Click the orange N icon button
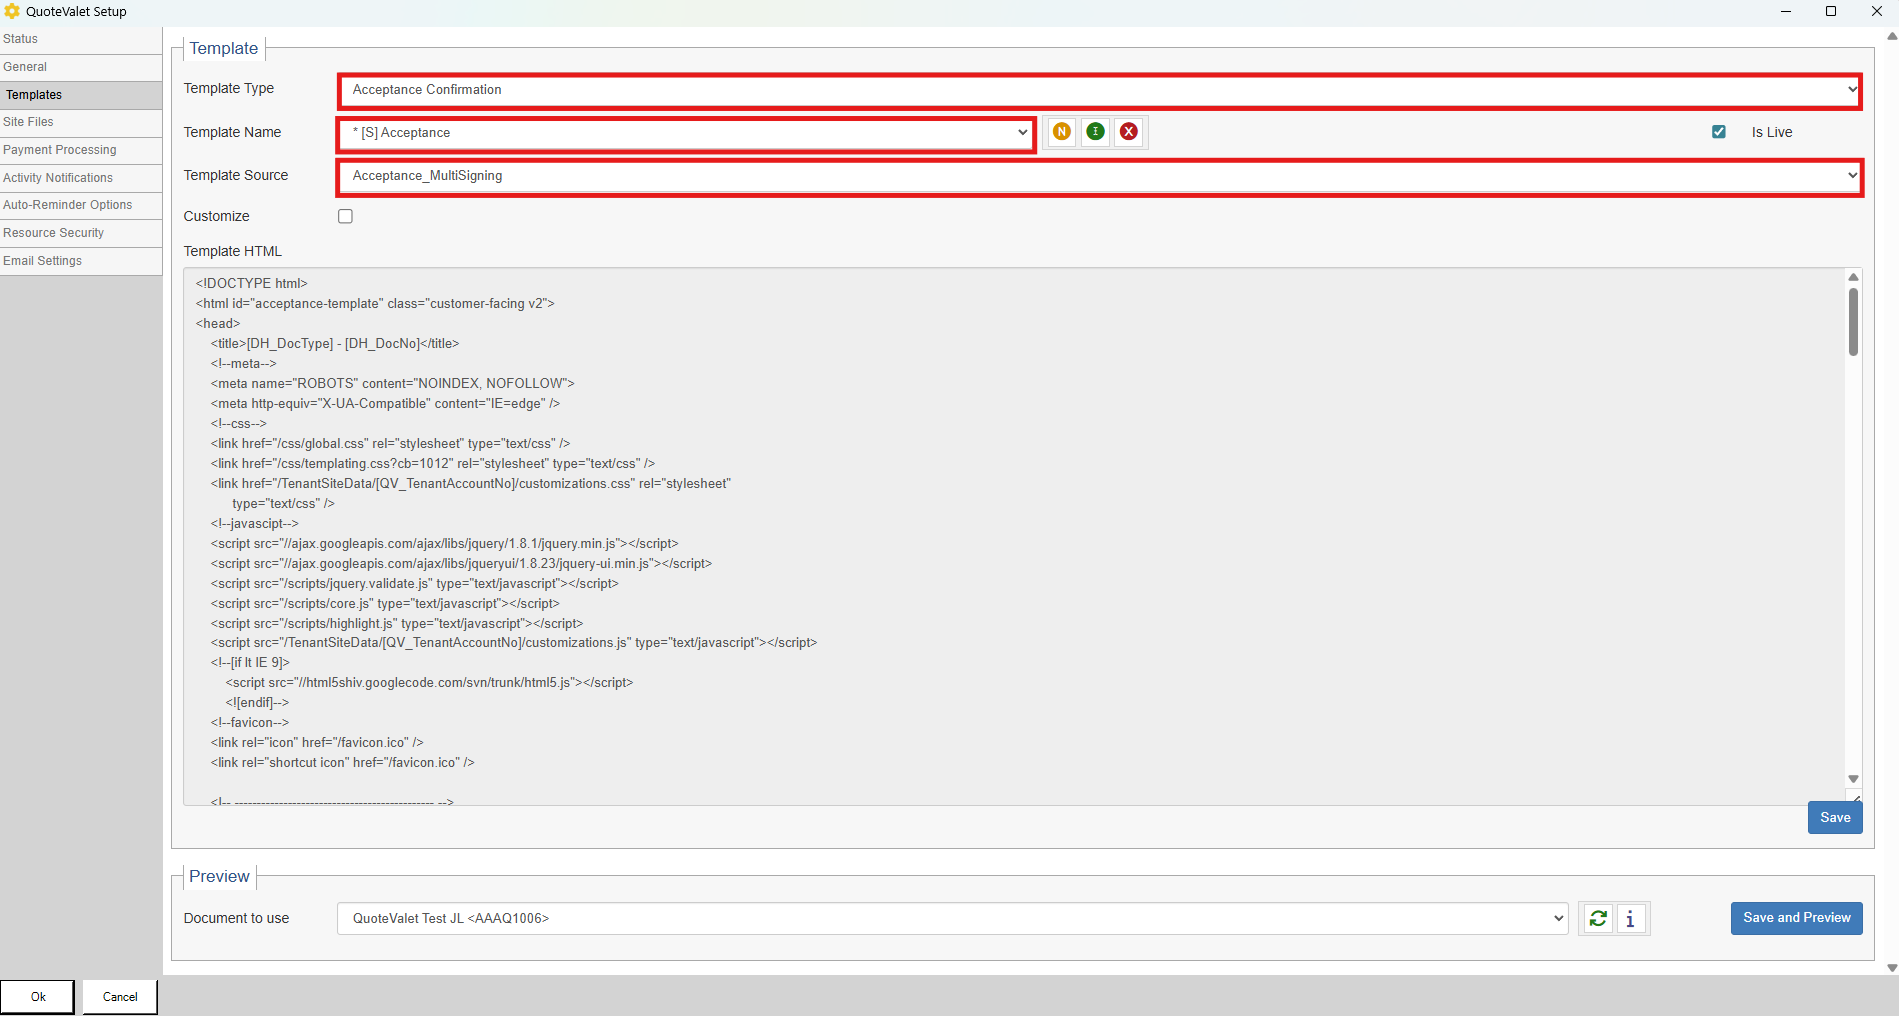The width and height of the screenshot is (1899, 1016). (x=1061, y=132)
